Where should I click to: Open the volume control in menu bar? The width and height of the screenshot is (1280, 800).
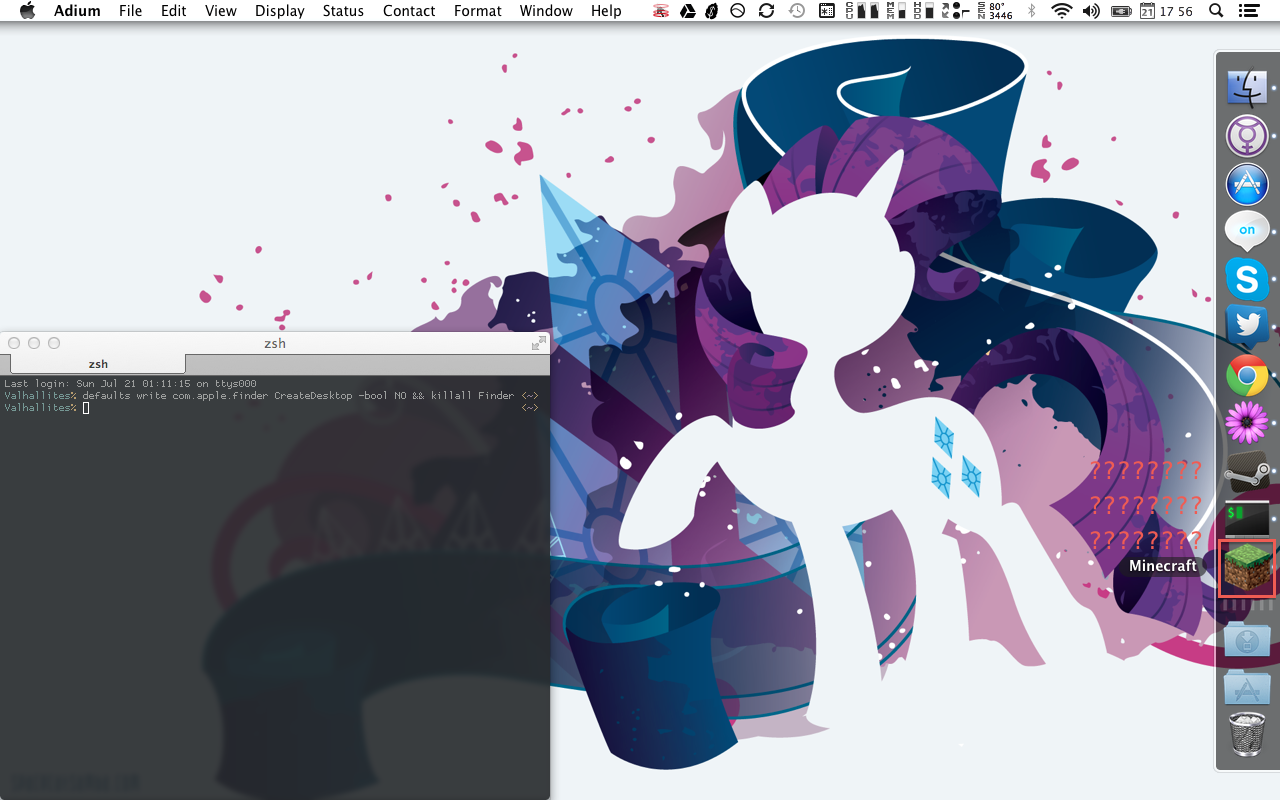tap(1091, 11)
